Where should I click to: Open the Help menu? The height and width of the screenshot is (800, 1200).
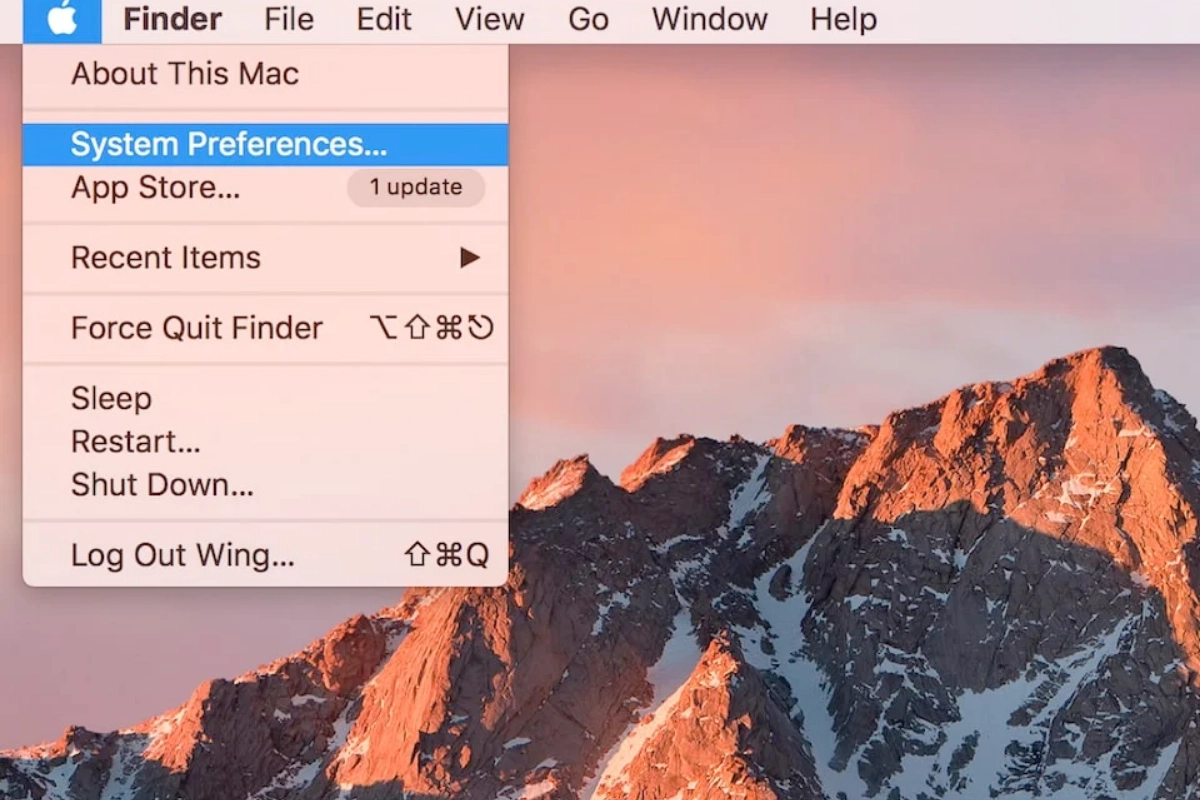pyautogui.click(x=843, y=20)
